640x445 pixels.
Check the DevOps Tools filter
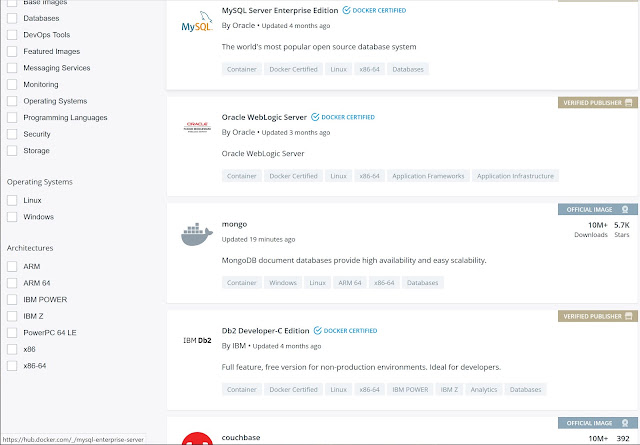tap(12, 35)
